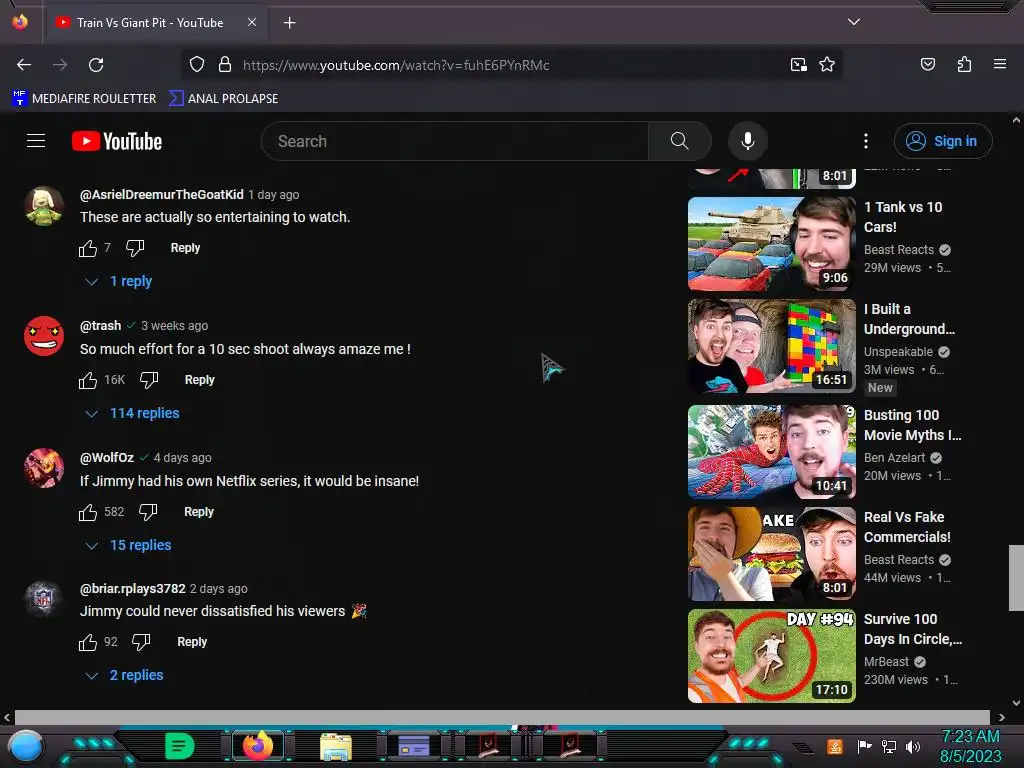Expand the 2 replies thread

point(125,675)
